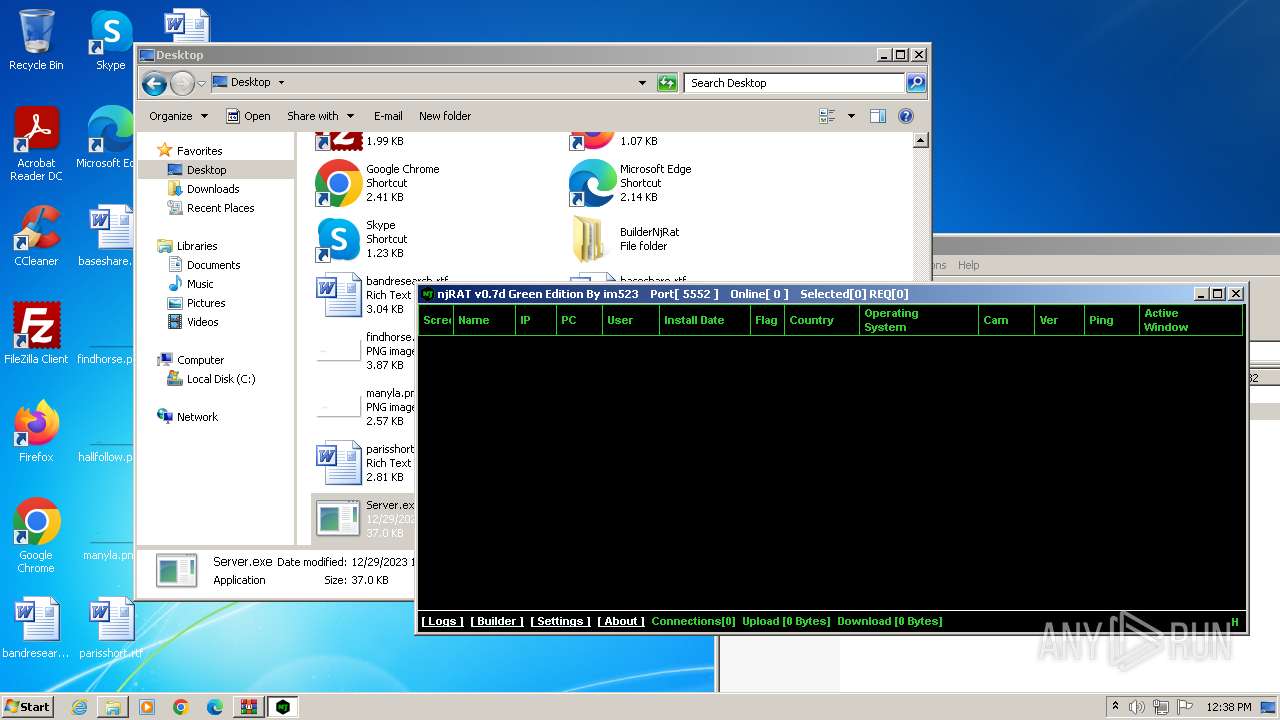
Task: Select the Server.exe file in Explorer list
Action: [364, 519]
